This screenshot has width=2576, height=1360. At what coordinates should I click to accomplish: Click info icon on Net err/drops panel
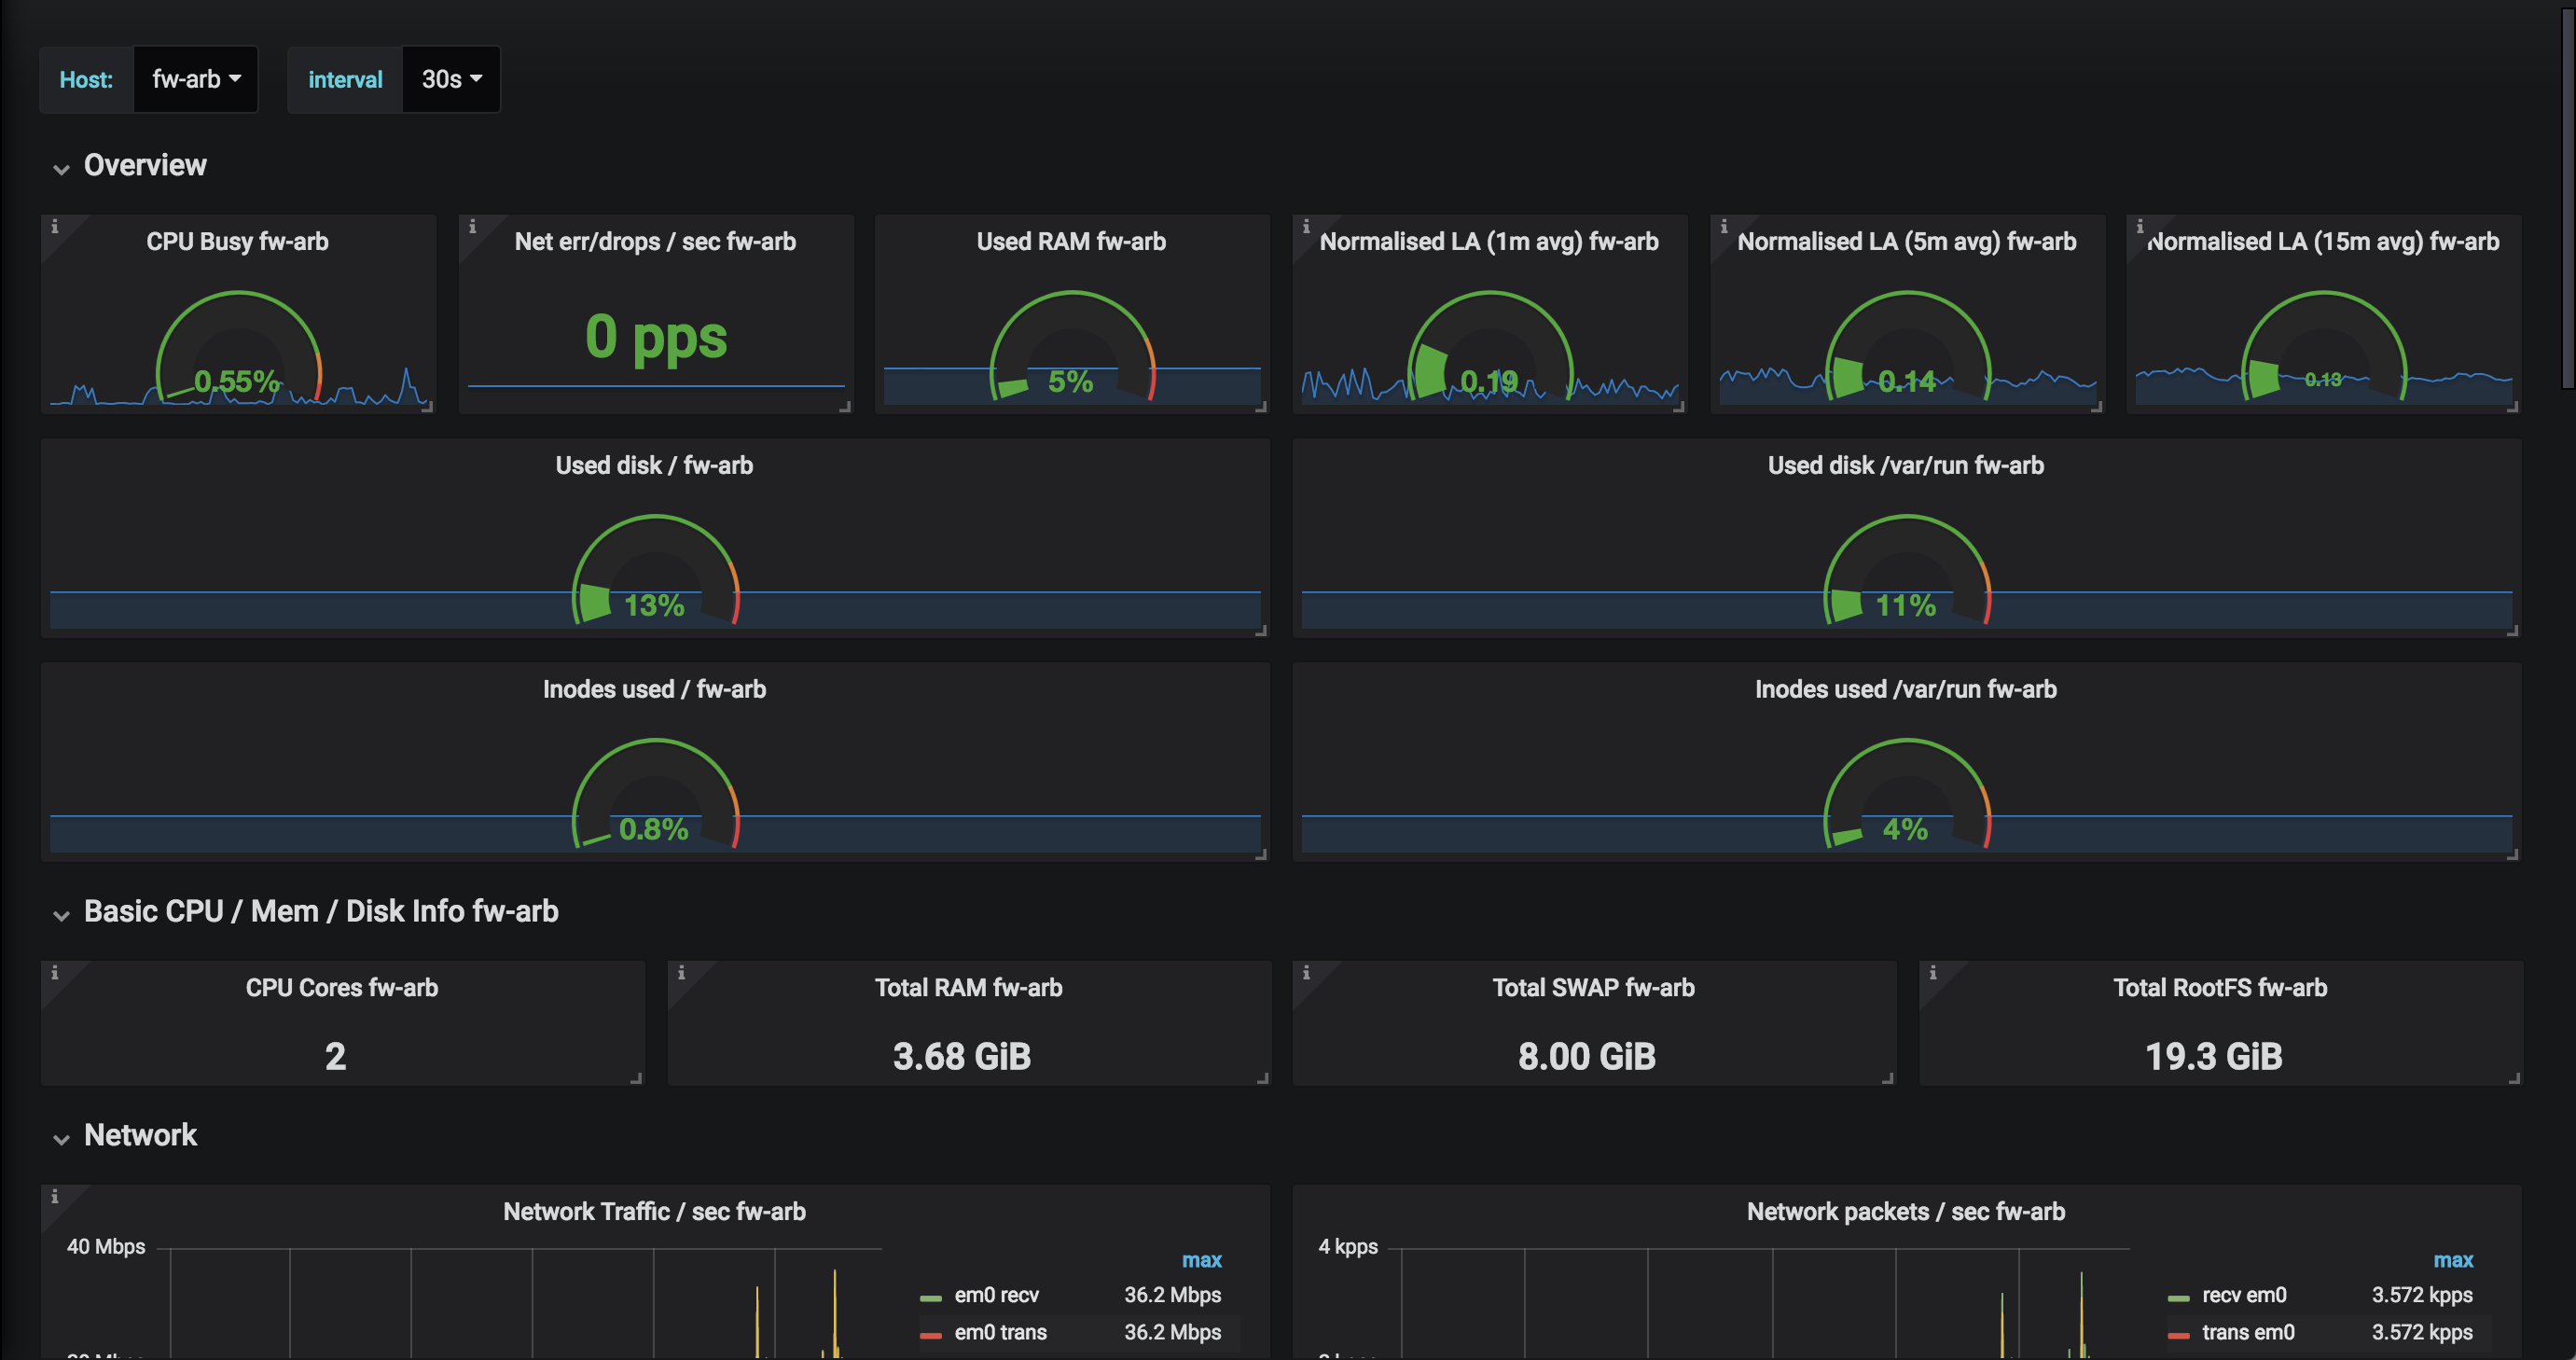[x=472, y=227]
